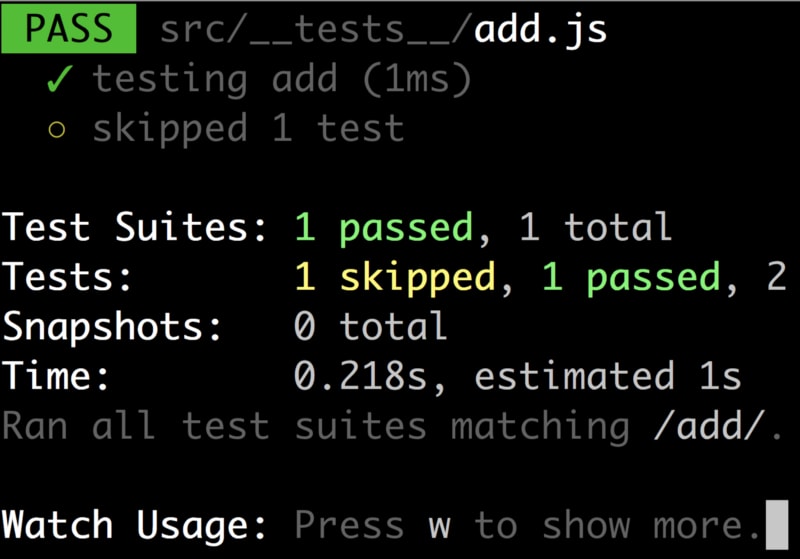The height and width of the screenshot is (559, 800).
Task: Click the src/__tests__/ path text
Action: (314, 30)
